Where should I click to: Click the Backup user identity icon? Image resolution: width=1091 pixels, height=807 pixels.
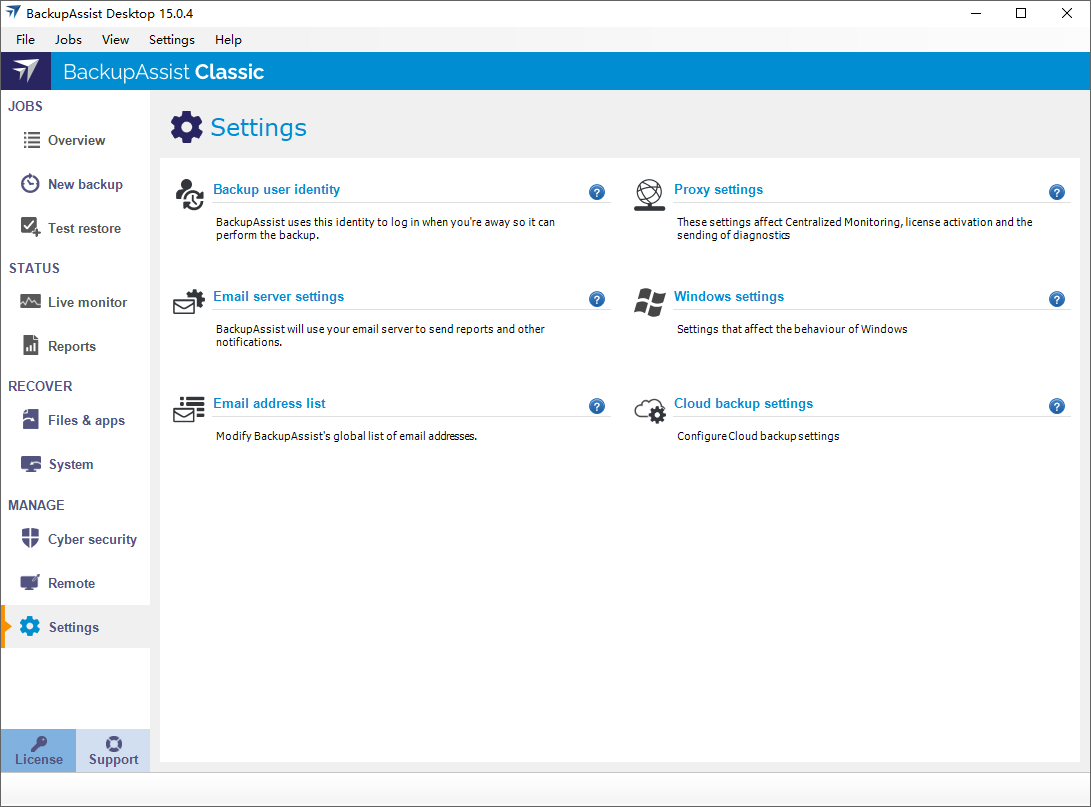pos(189,194)
